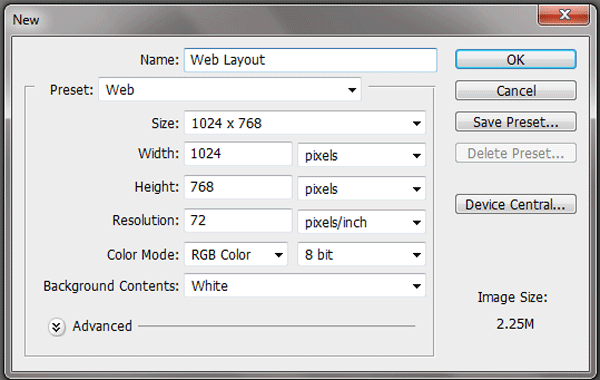The height and width of the screenshot is (380, 600).
Task: Expand the Advanced section chevron icon
Action: click(x=56, y=327)
